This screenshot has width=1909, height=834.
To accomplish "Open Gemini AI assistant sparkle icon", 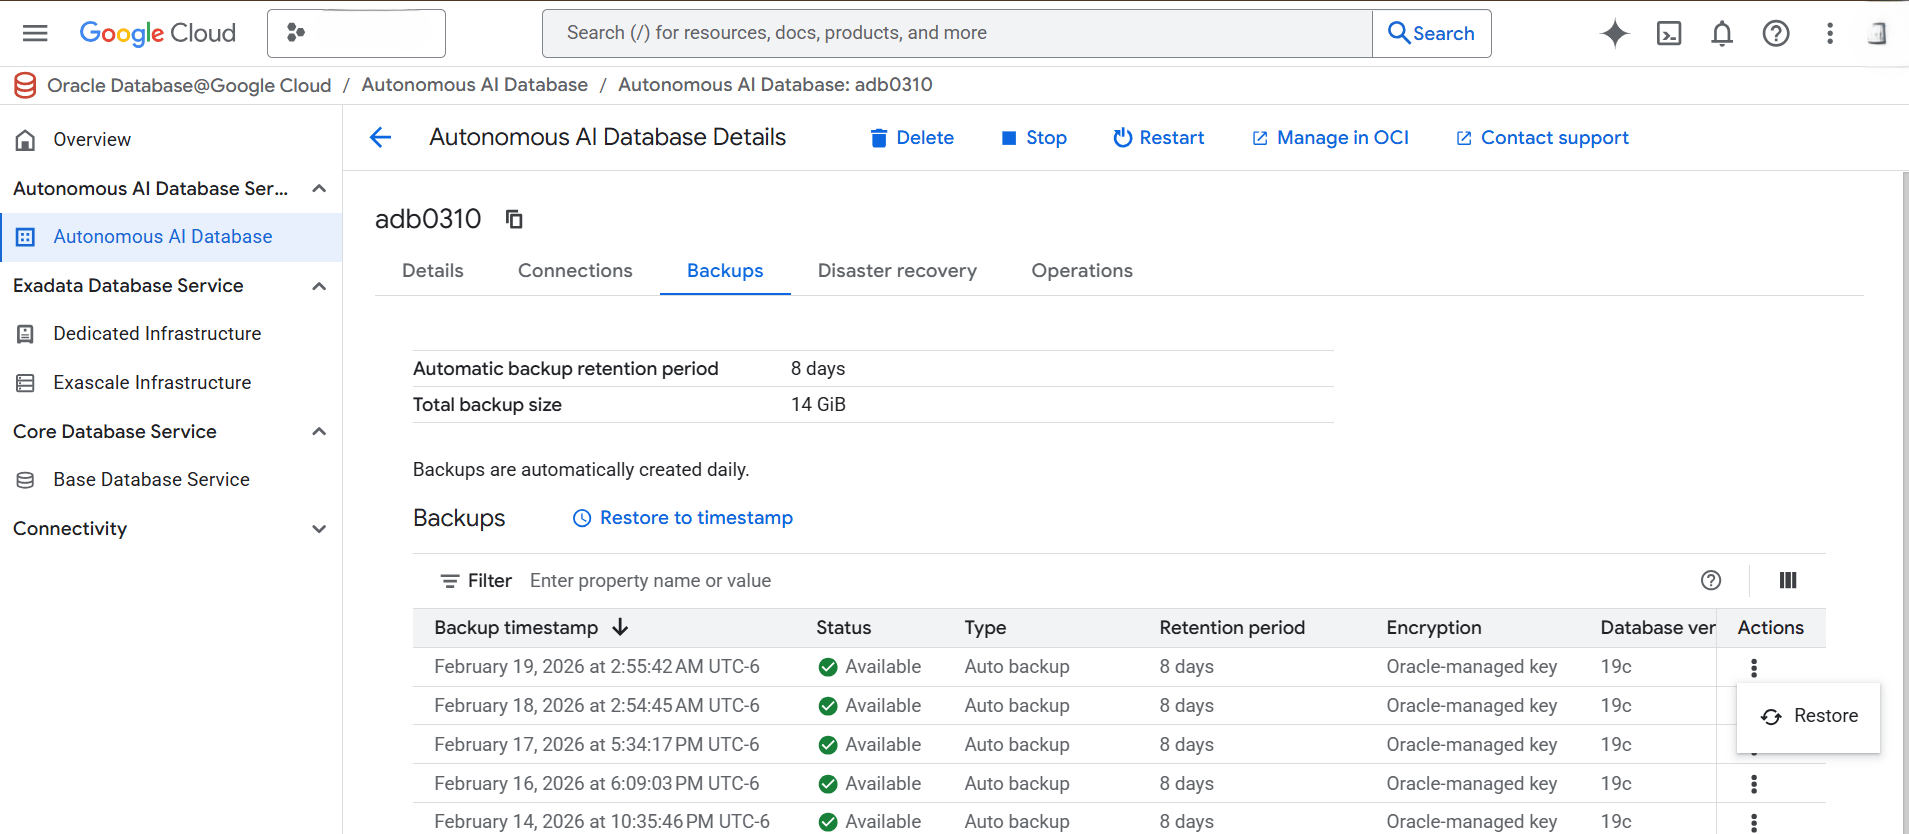I will click(1614, 33).
